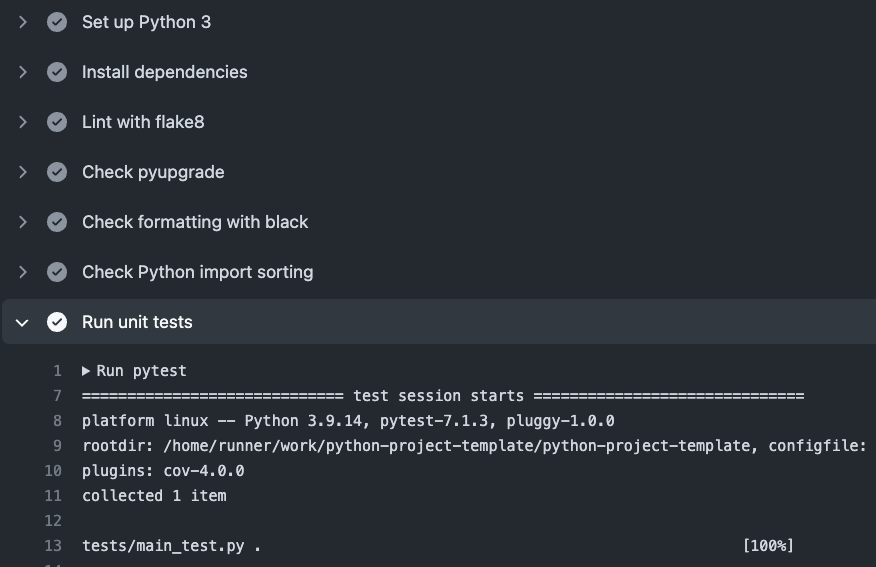Select the Check pyupgrade step title
The height and width of the screenshot is (567, 876).
(x=153, y=172)
